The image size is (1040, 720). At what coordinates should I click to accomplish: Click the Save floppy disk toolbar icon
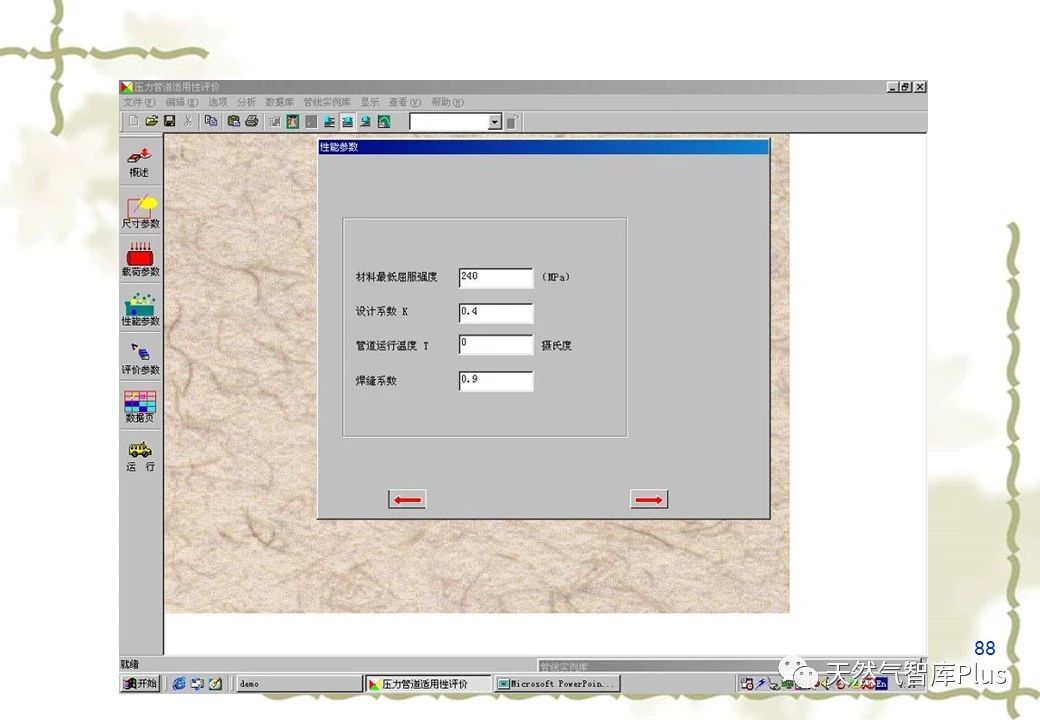point(169,121)
